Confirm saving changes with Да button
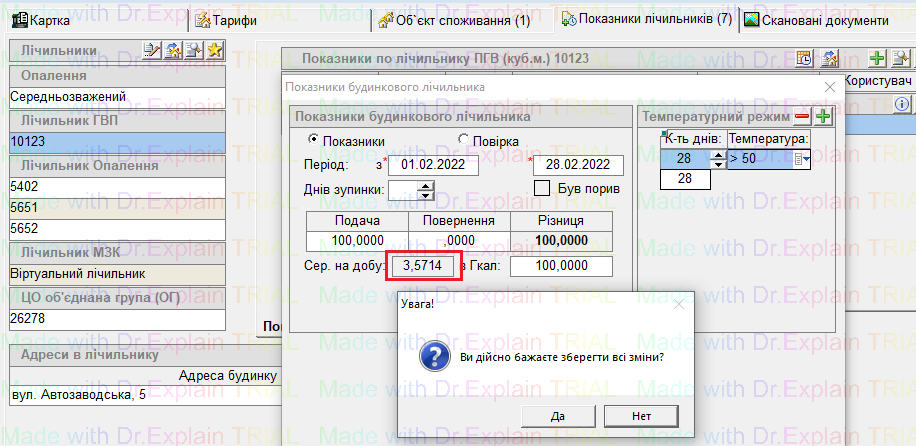Viewport: 916px width, 446px height. (558, 415)
